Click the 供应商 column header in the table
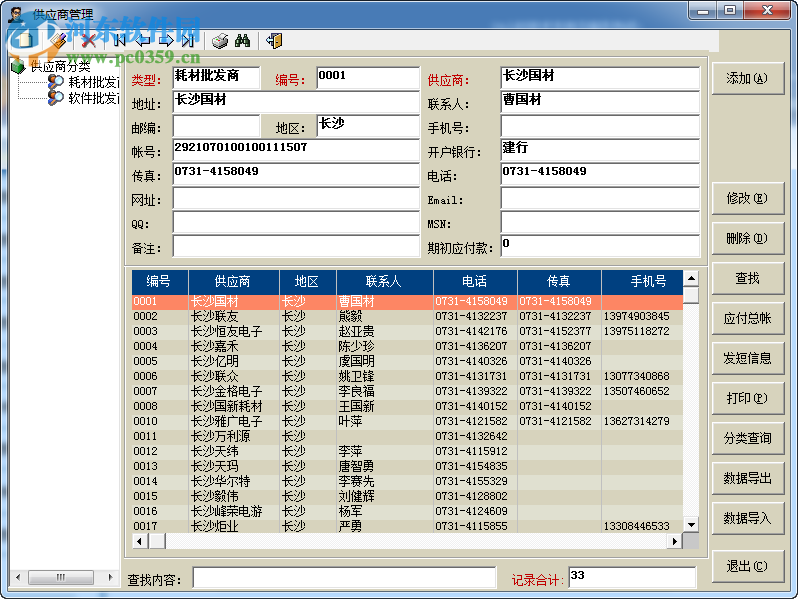Image resolution: width=798 pixels, height=599 pixels. (x=233, y=281)
